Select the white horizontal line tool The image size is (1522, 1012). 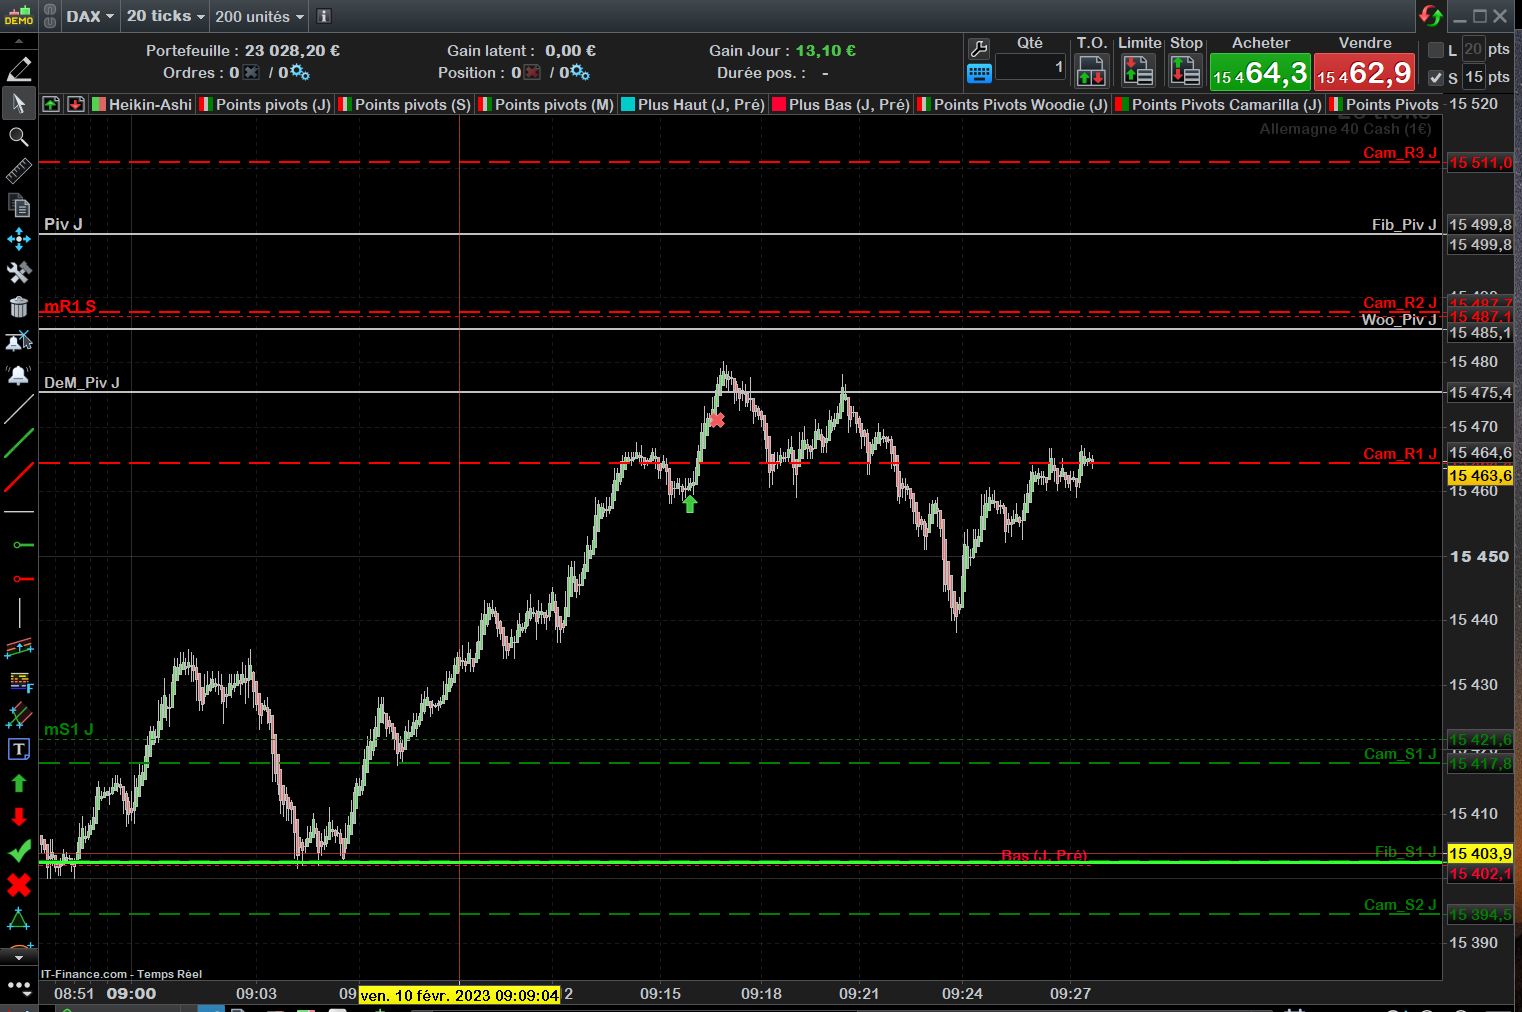[18, 511]
